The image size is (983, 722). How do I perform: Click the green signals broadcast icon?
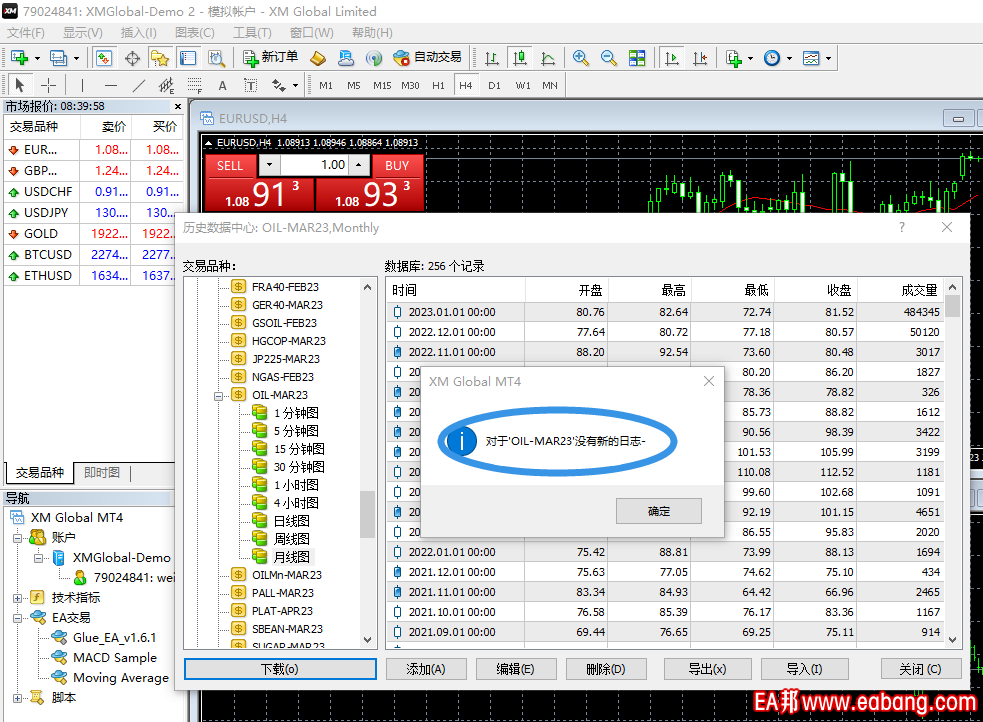pyautogui.click(x=374, y=58)
